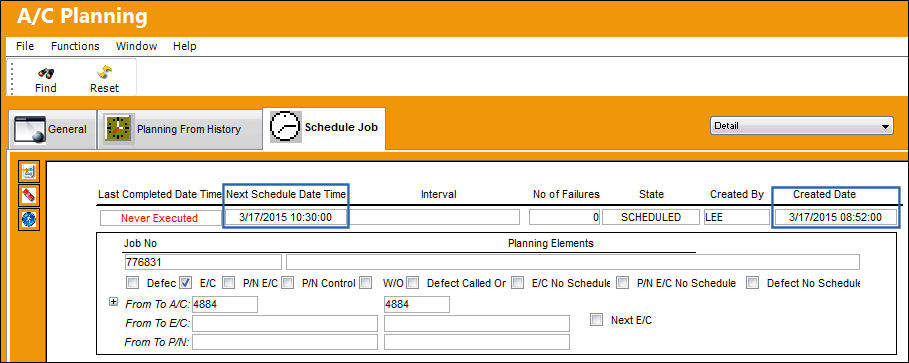Image resolution: width=909 pixels, height=363 pixels.
Task: Tick checkbox left of Defect No Schedule
Action: click(752, 283)
